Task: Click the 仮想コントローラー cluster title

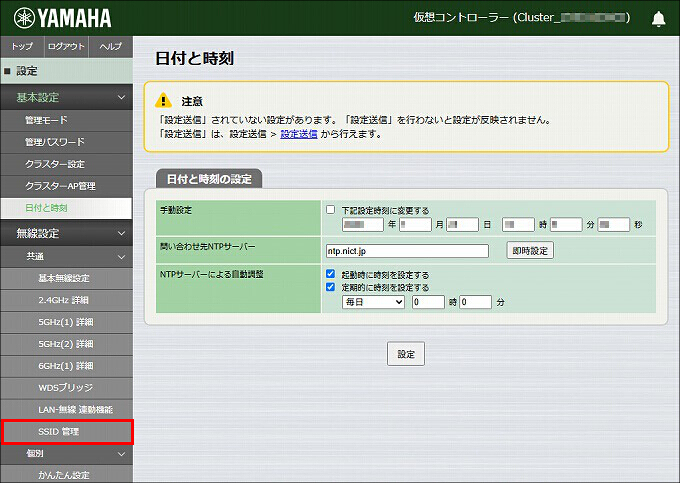Action: click(522, 18)
